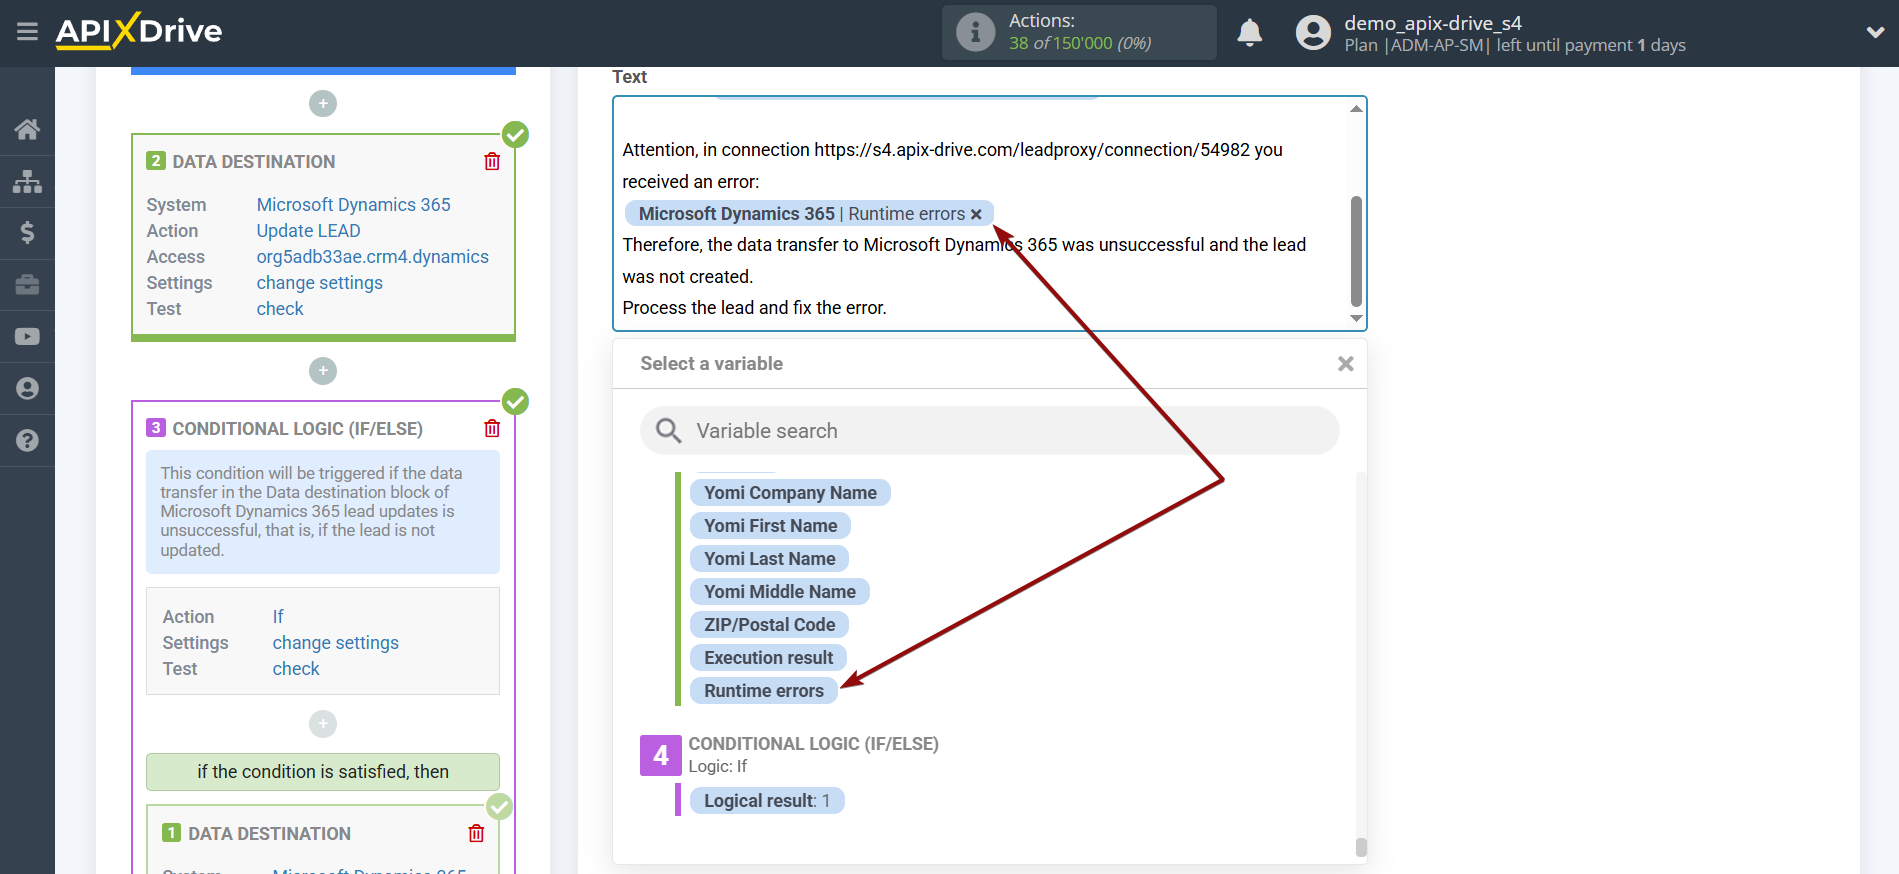Focus the Variable search field
Screen dimensions: 1899x874
point(990,431)
